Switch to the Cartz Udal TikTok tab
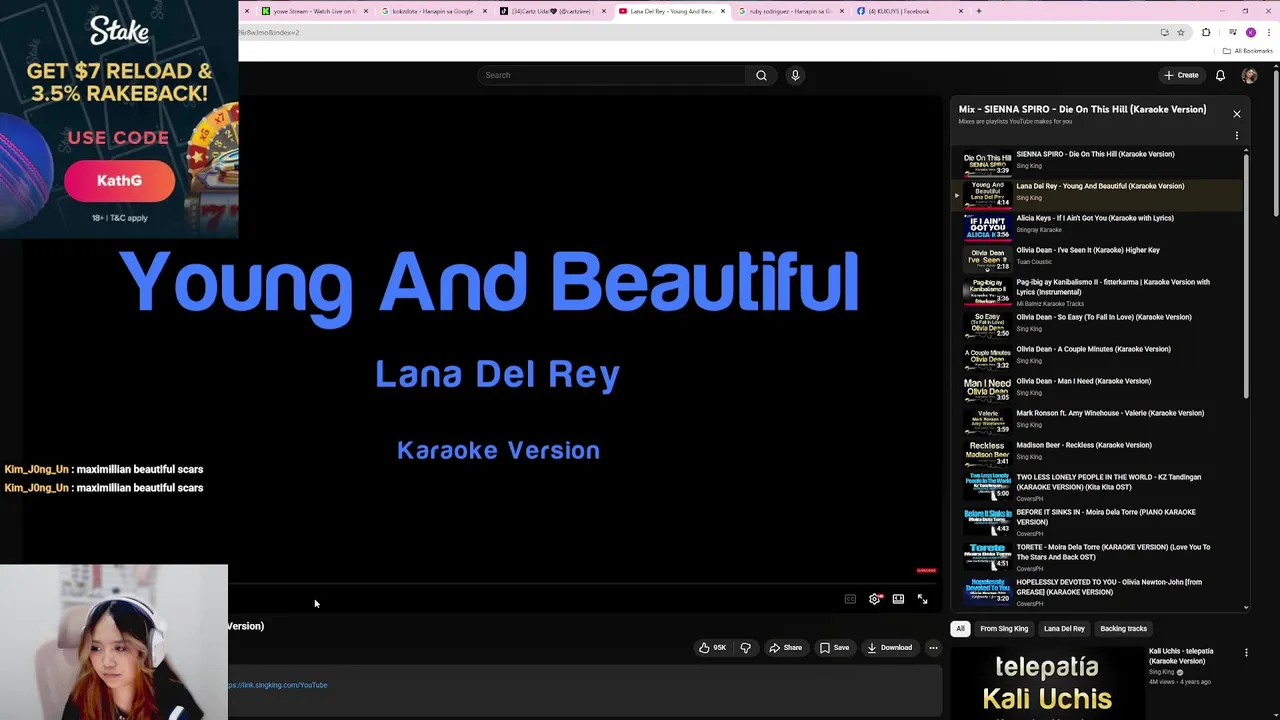The height and width of the screenshot is (720, 1280). 551,11
